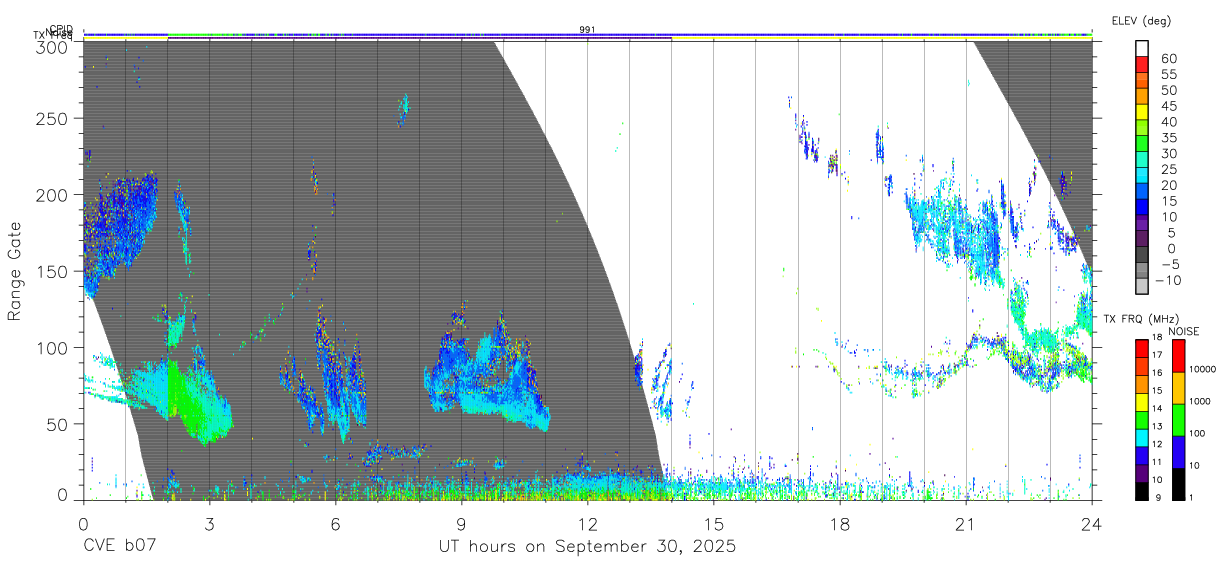1228x567 pixels.
Task: Click the bright green swatch in the ELEV color bar
Action: [x=1142, y=144]
